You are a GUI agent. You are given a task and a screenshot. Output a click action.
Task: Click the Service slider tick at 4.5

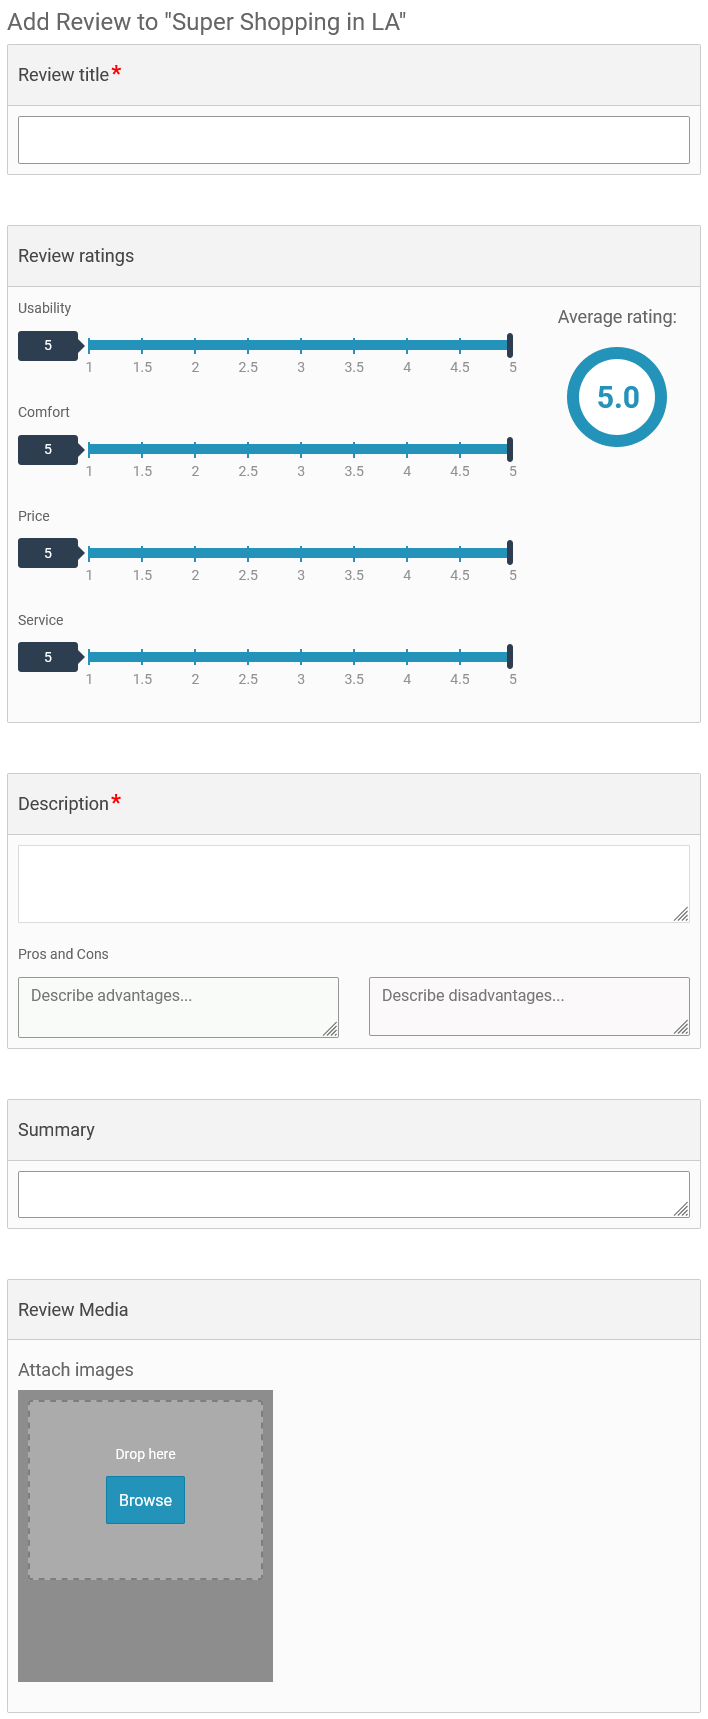(460, 657)
